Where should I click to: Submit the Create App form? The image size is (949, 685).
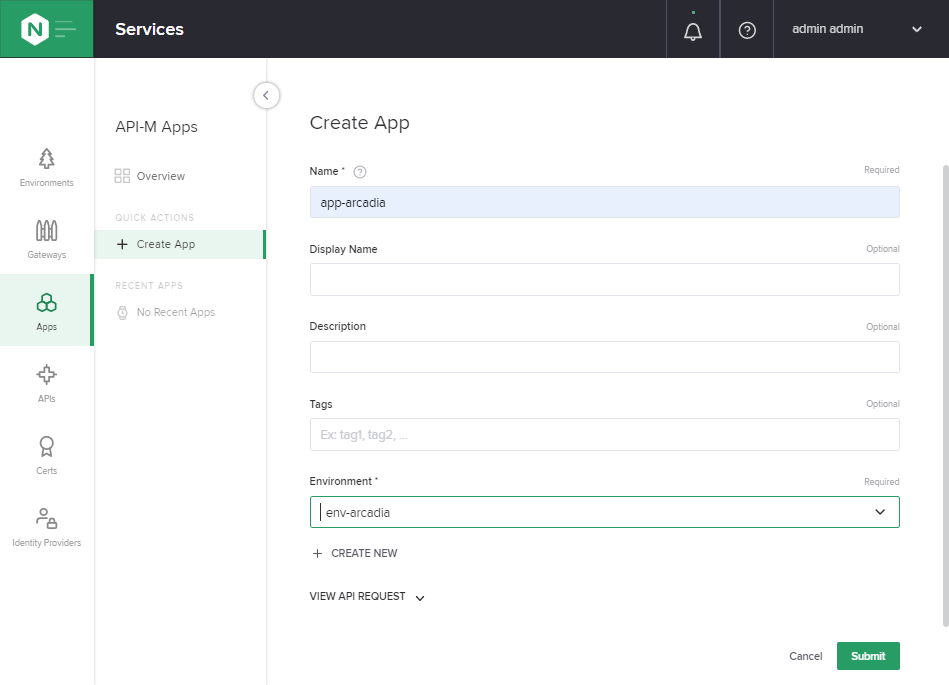(868, 656)
